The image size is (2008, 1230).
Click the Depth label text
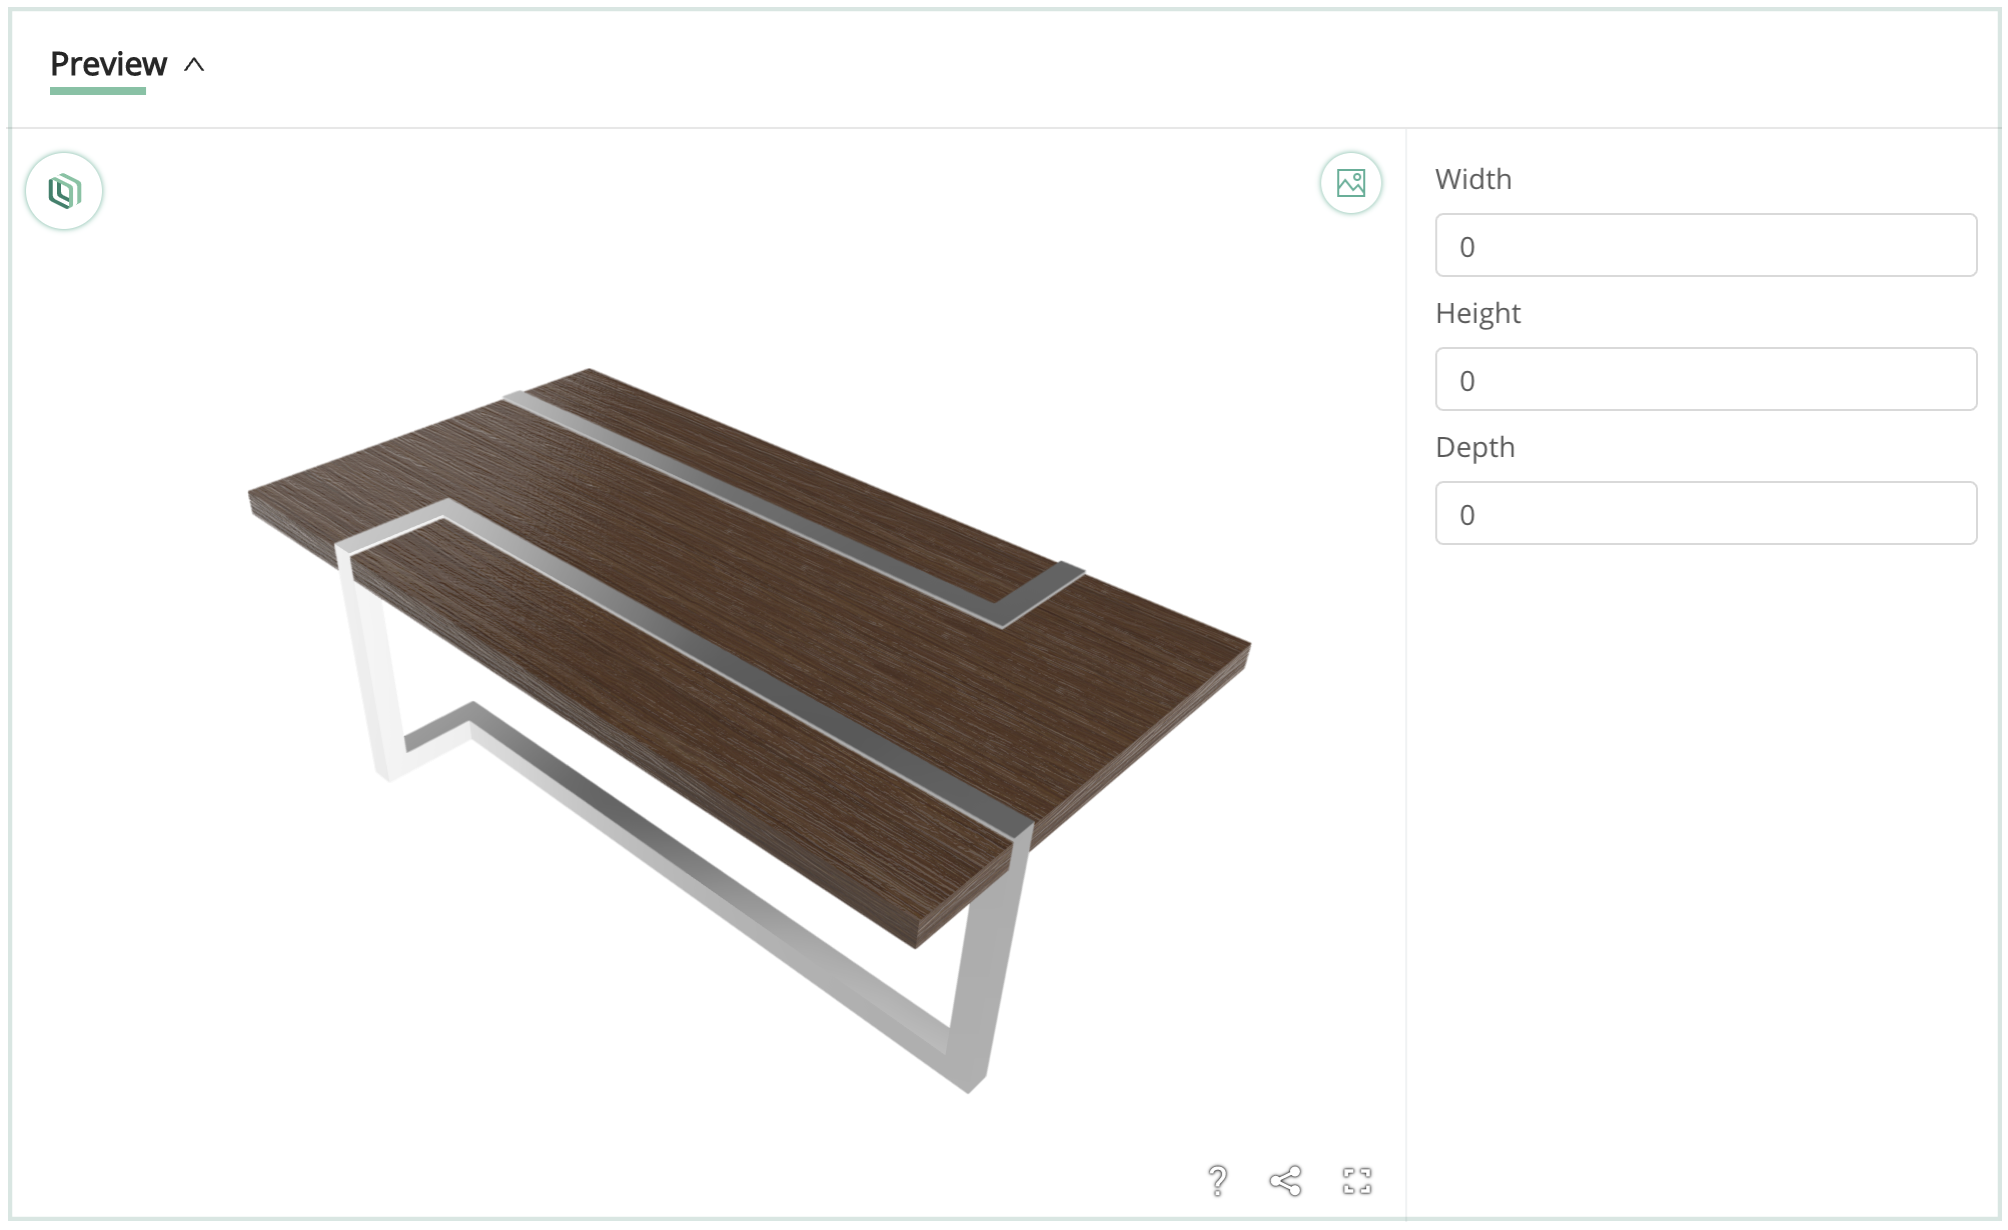tap(1474, 447)
